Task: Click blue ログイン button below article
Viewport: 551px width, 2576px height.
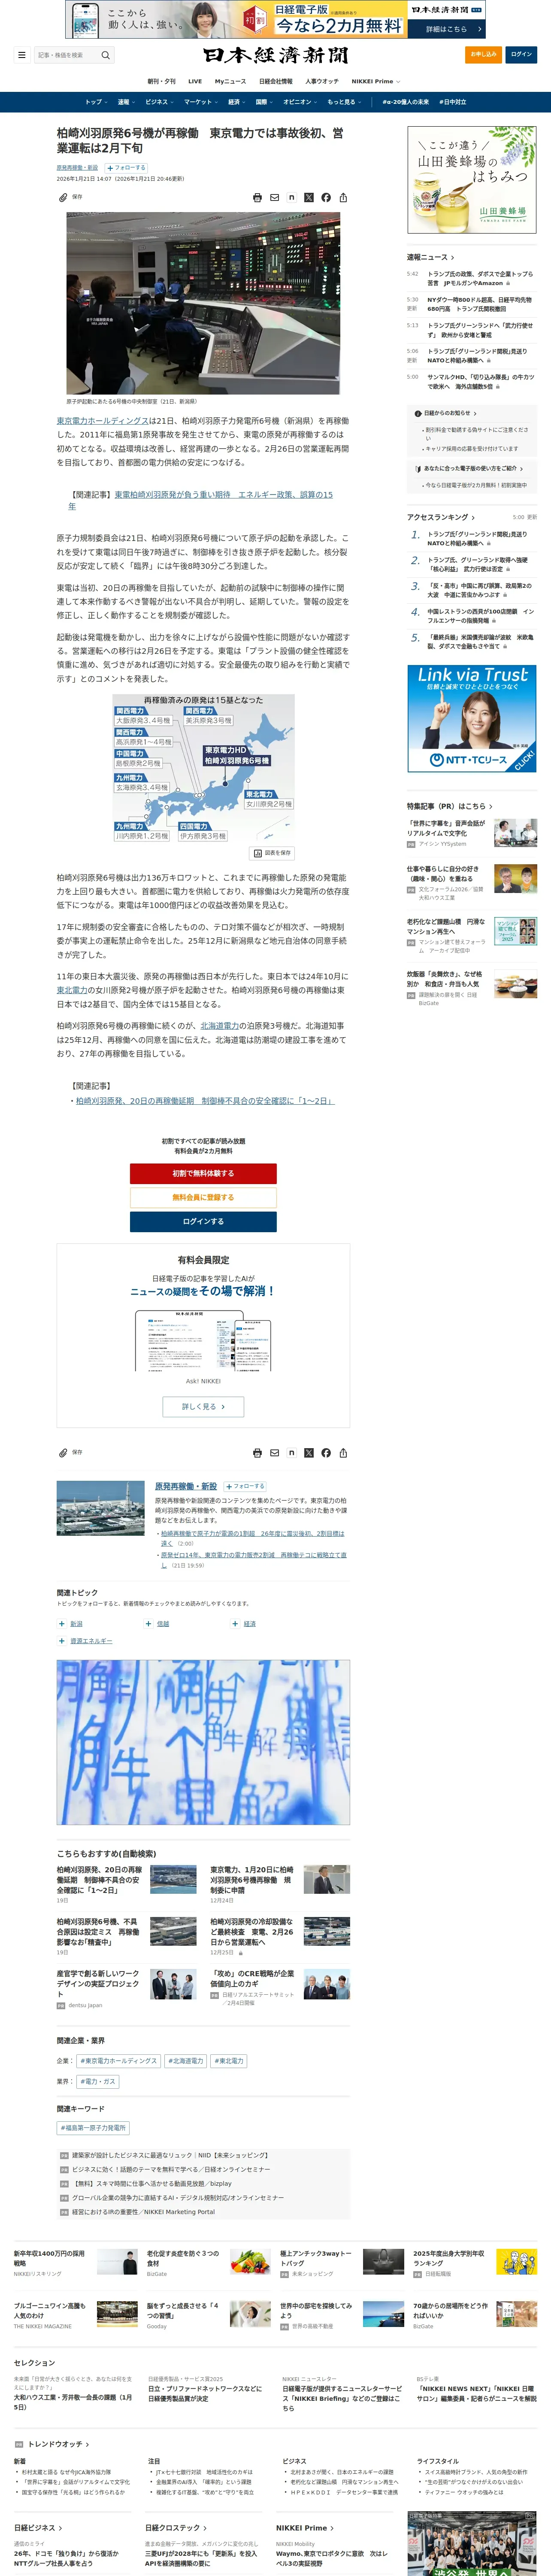Action: [203, 1221]
